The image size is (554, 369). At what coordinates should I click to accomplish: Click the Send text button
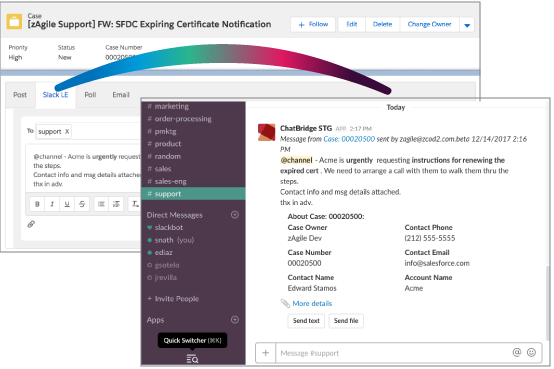(x=306, y=321)
